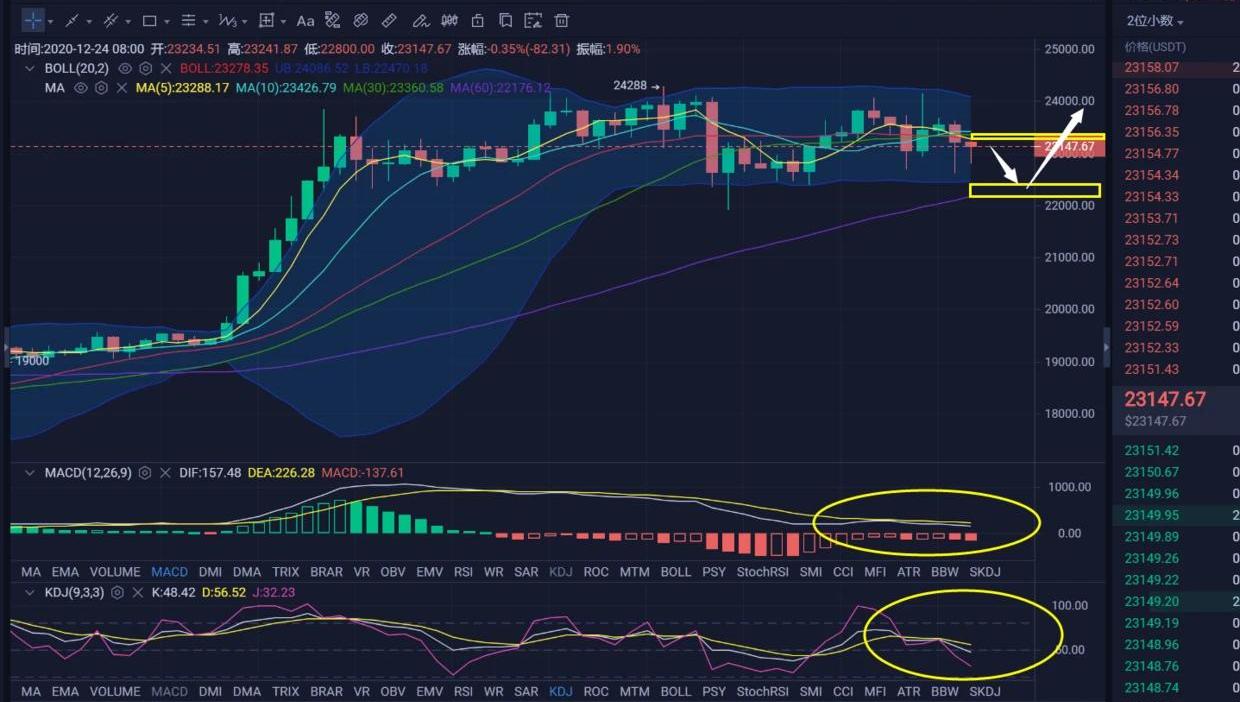Switch MACD panel to RSI indicator
The image size is (1240, 702).
pyautogui.click(x=463, y=572)
